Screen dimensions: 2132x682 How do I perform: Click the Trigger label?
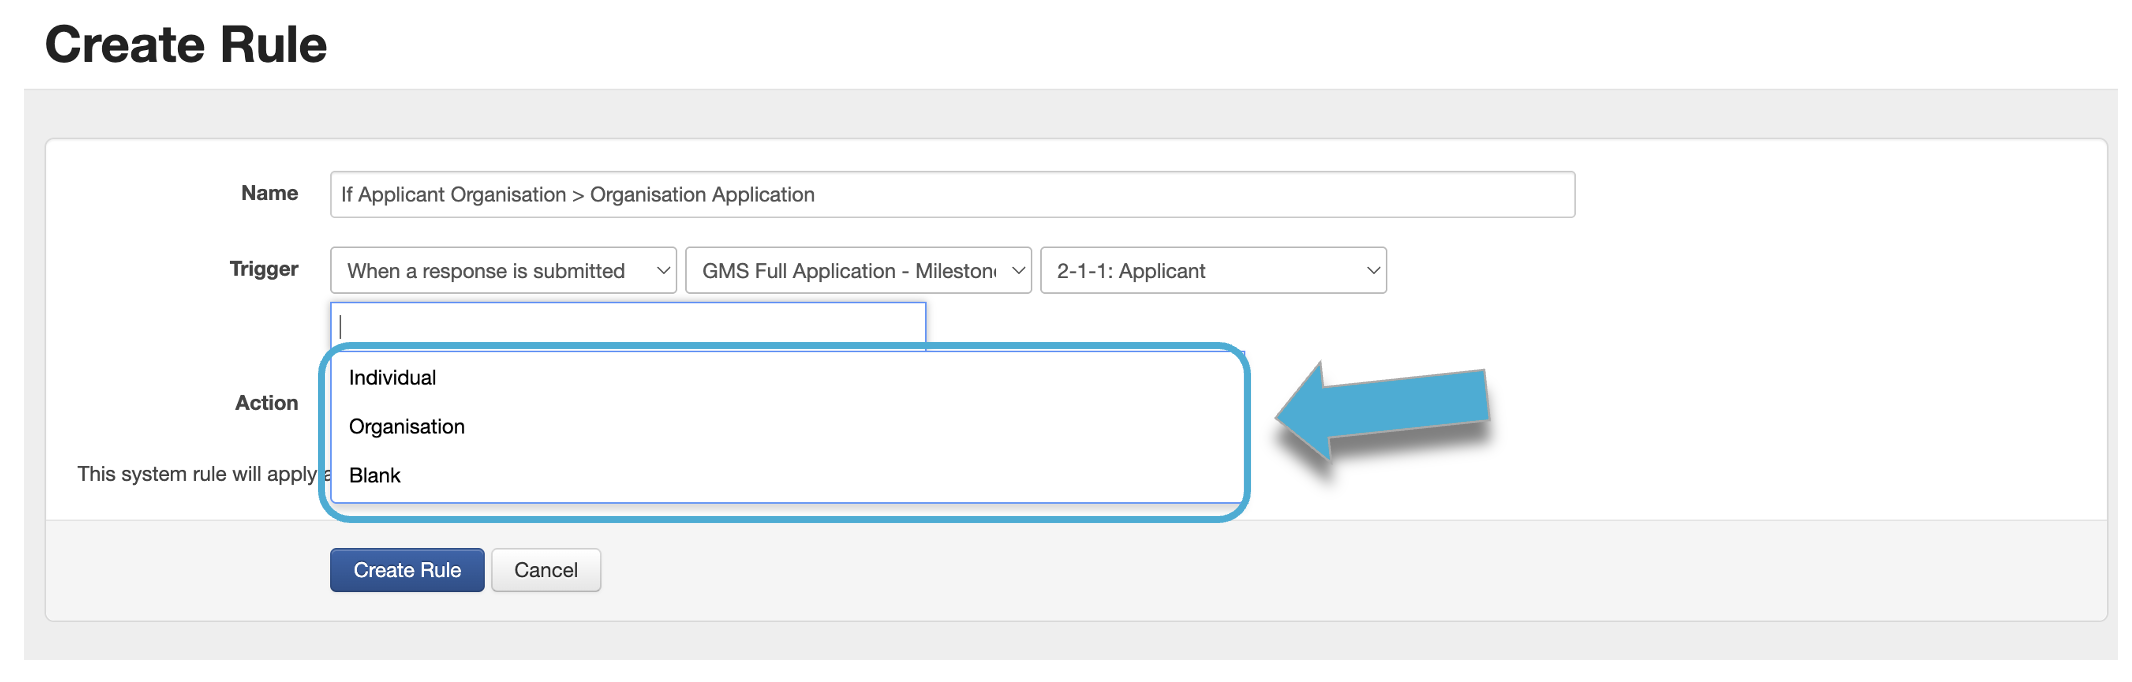[x=264, y=269]
